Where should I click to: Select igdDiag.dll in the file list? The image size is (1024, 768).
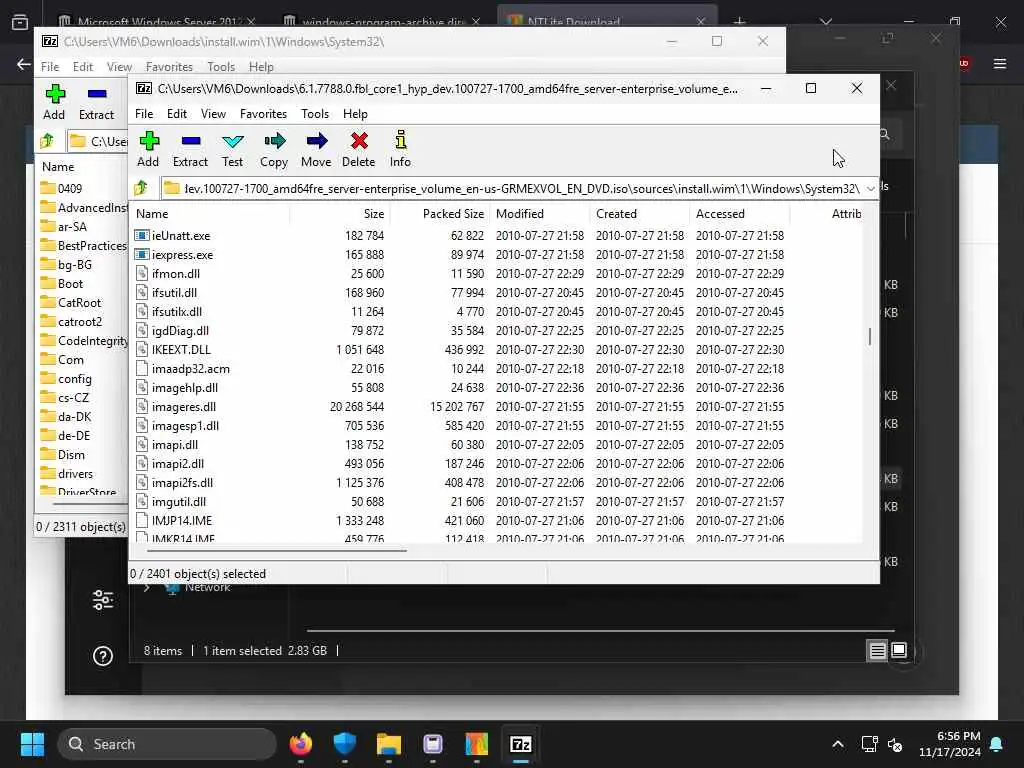[180, 330]
